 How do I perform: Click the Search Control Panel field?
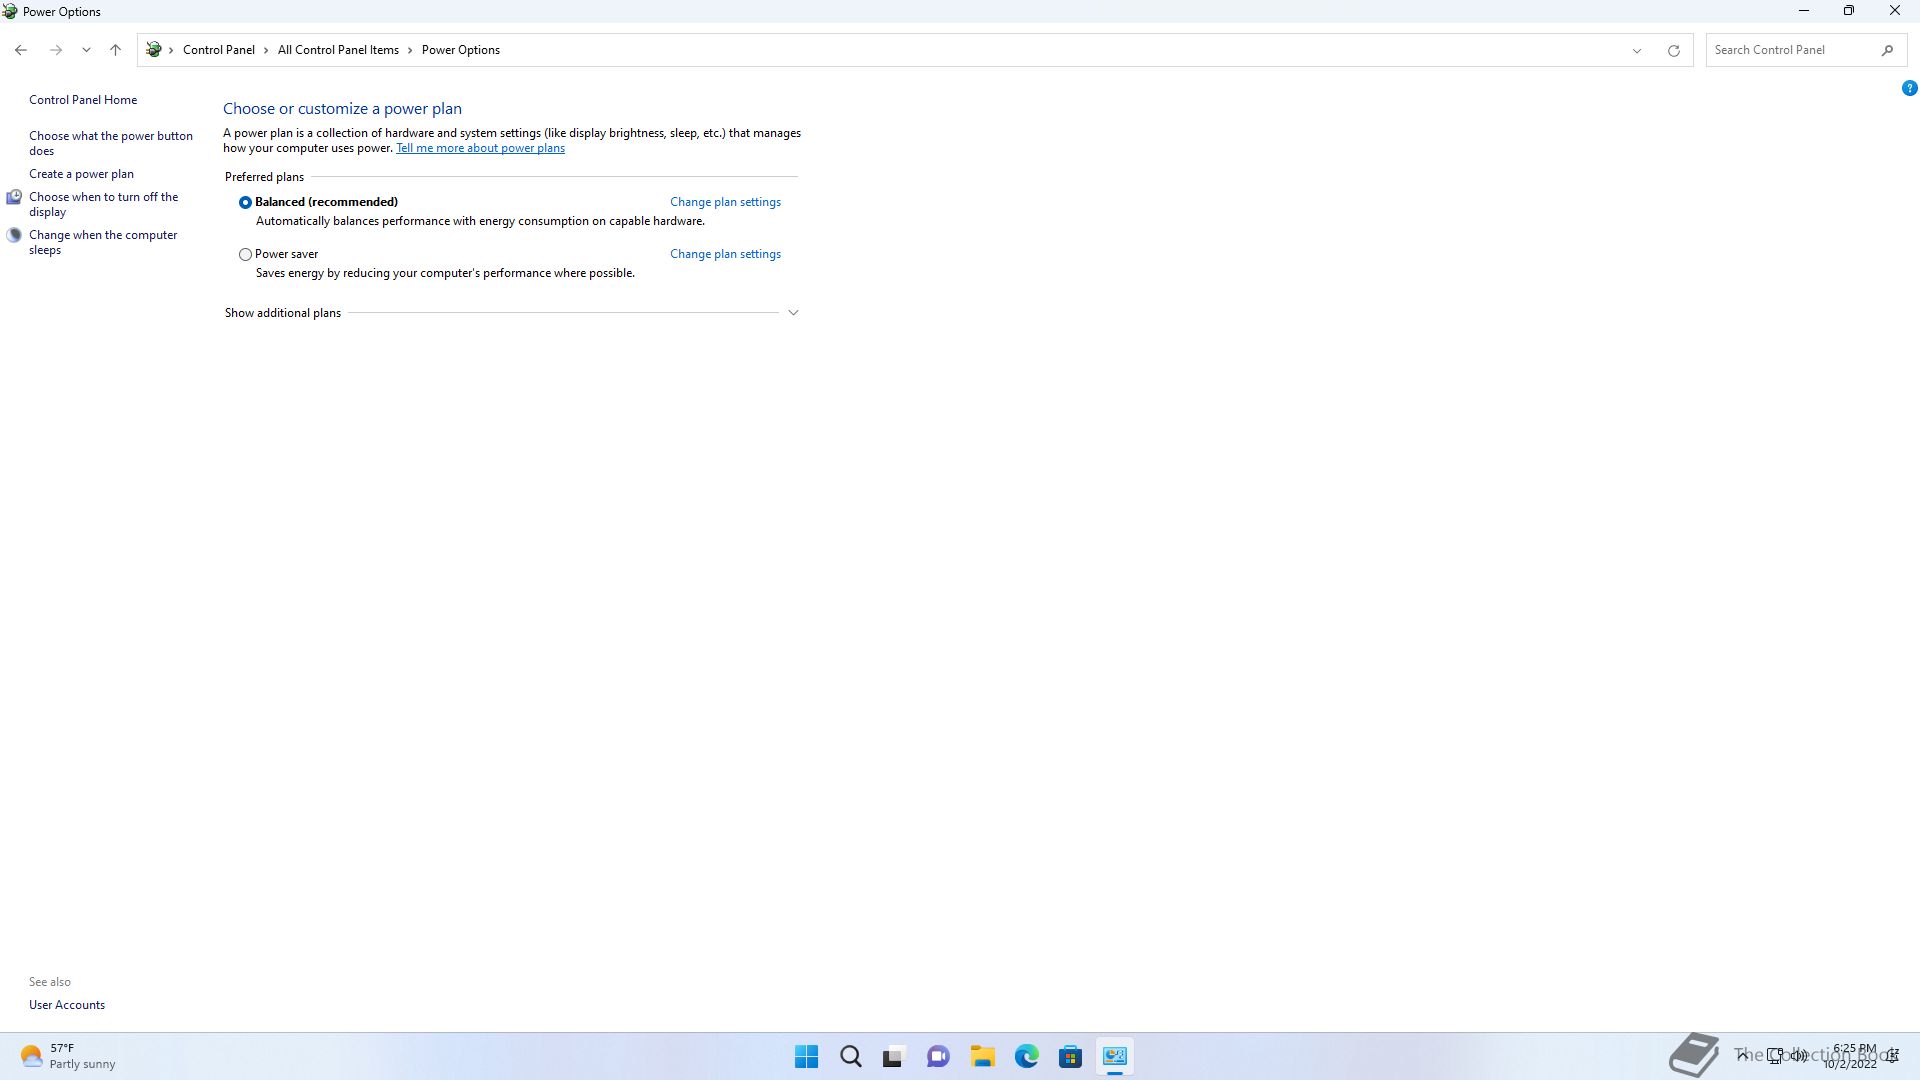(x=1790, y=50)
